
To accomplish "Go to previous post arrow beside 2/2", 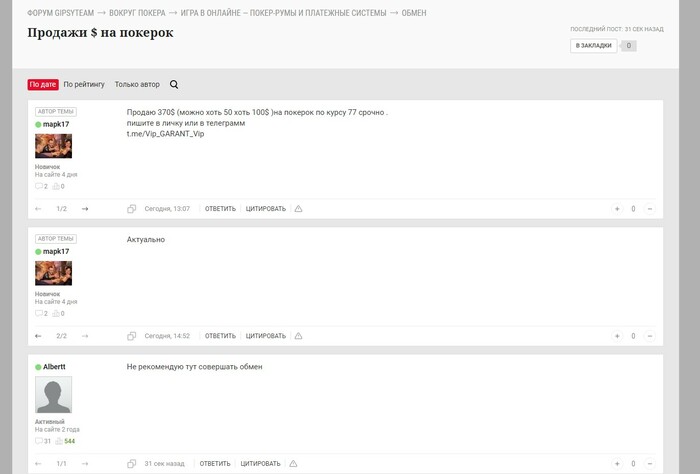I will click(38, 336).
